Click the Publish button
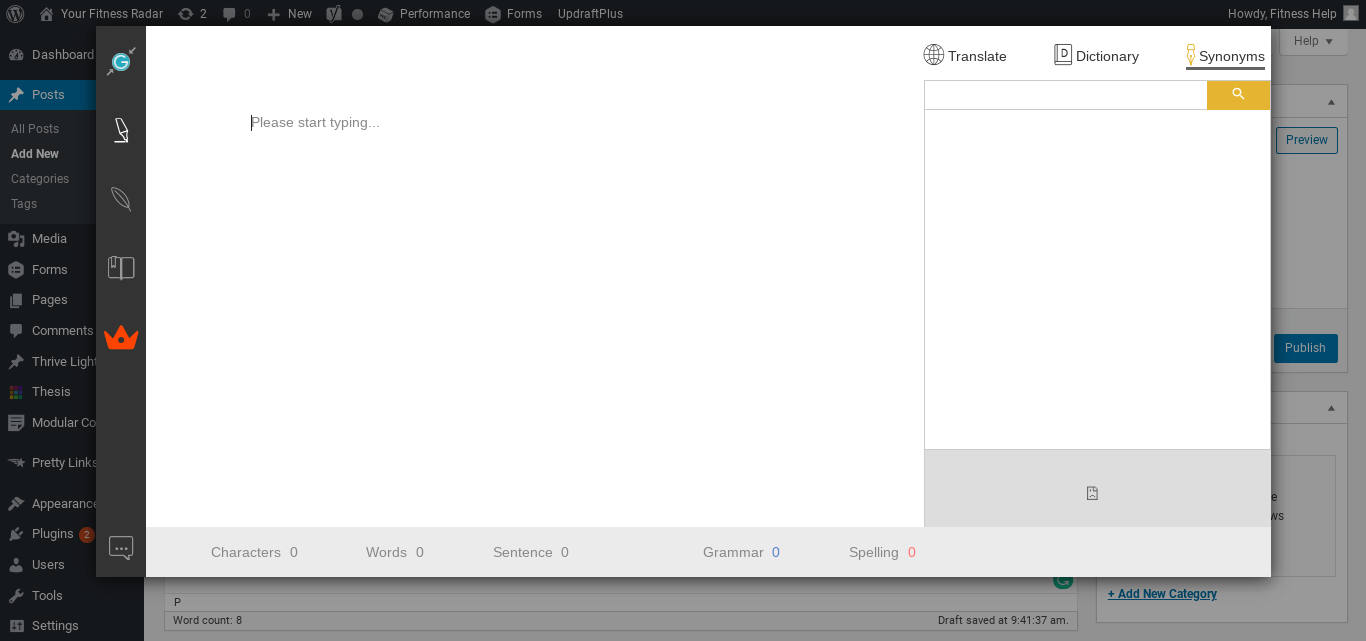1366x641 pixels. (x=1305, y=348)
